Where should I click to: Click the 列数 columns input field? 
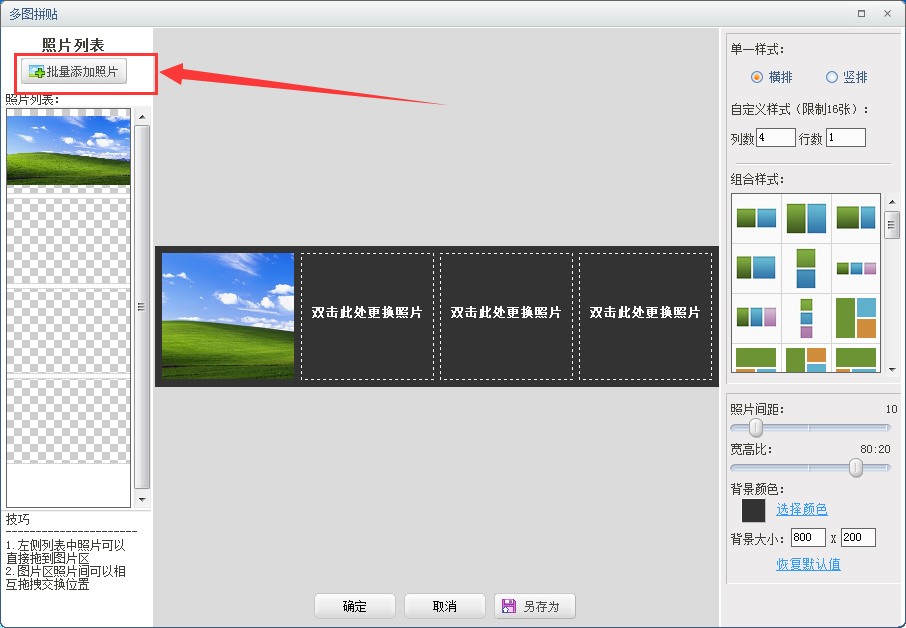tap(775, 137)
